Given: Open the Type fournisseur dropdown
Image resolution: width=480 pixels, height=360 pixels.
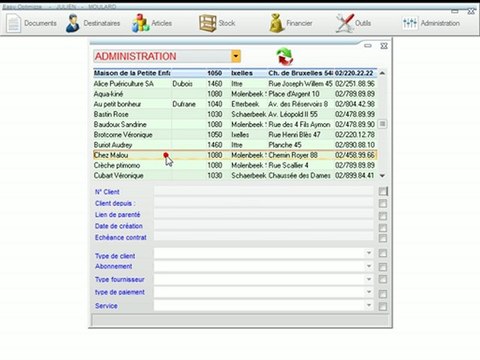Looking at the screenshot, I should point(369,279).
